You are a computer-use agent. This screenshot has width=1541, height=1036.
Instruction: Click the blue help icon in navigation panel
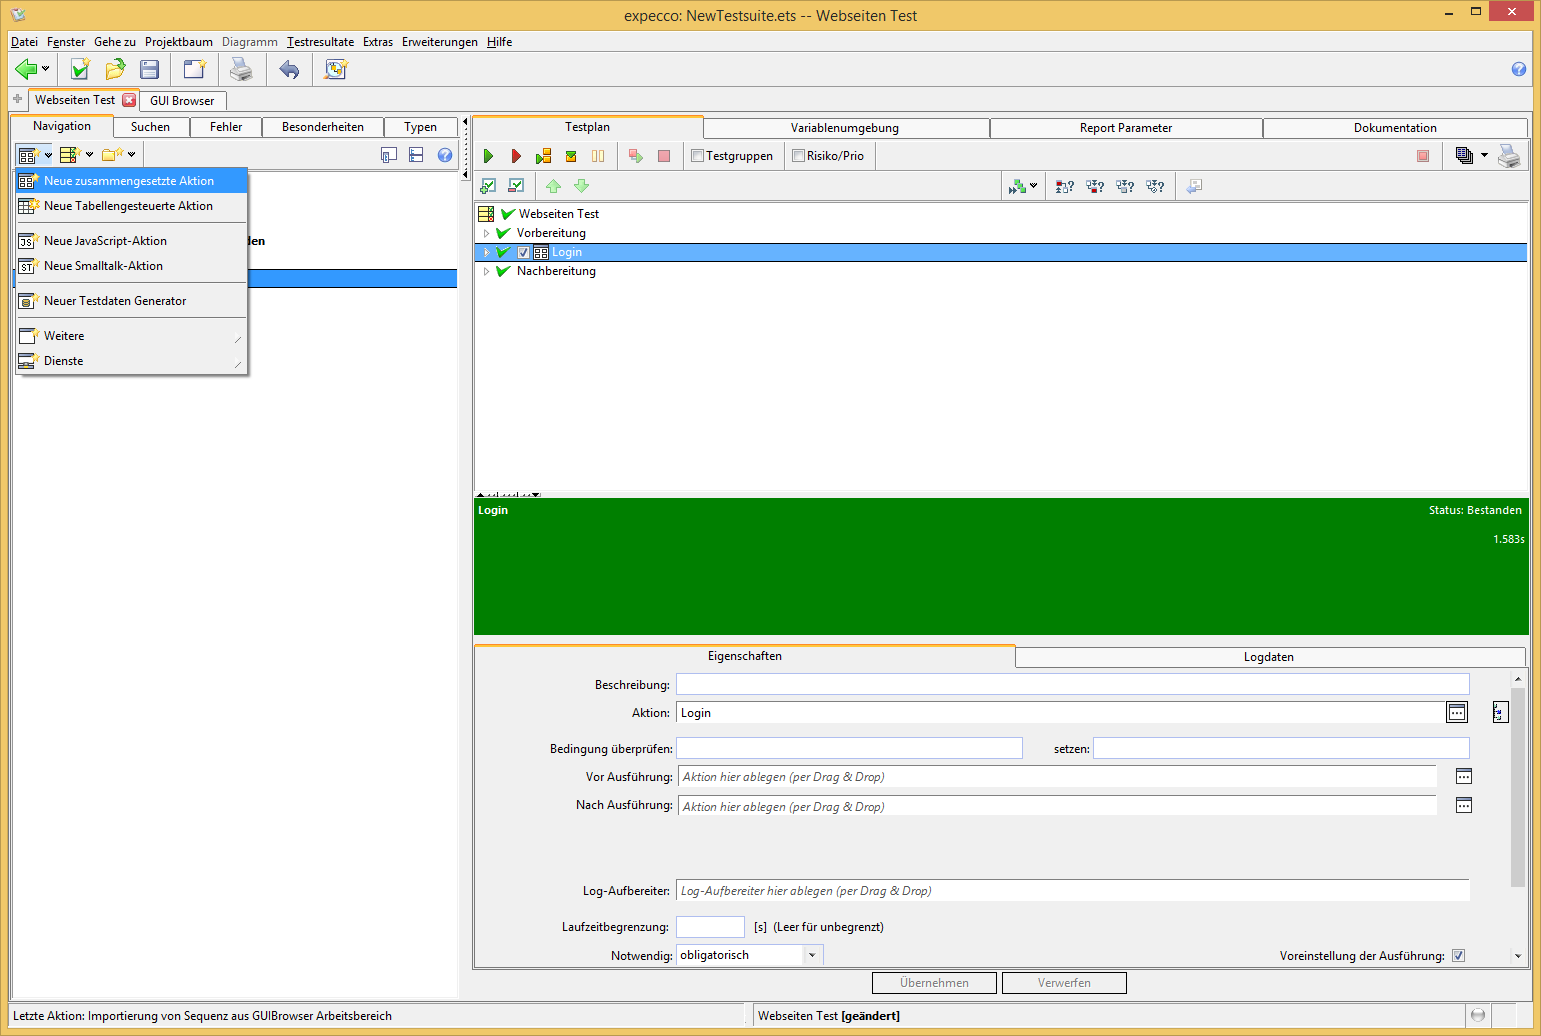click(x=445, y=155)
